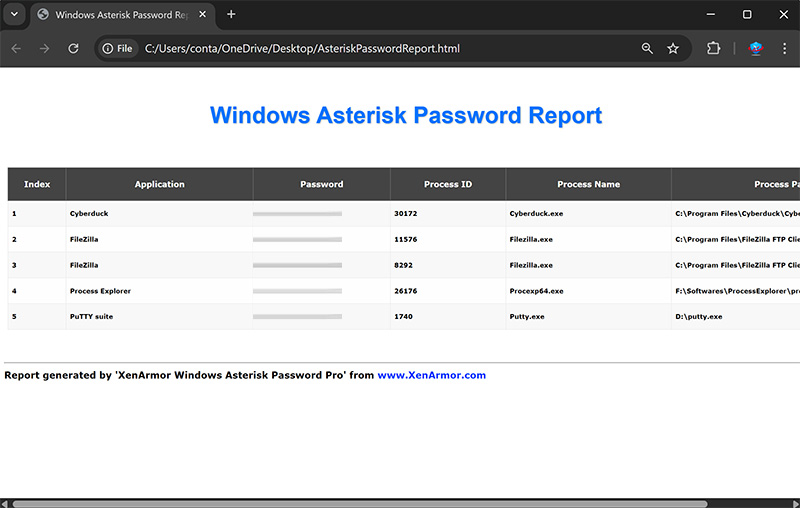Select the Process Explorer application cell
Screen dimensions: 800x508
coord(159,291)
